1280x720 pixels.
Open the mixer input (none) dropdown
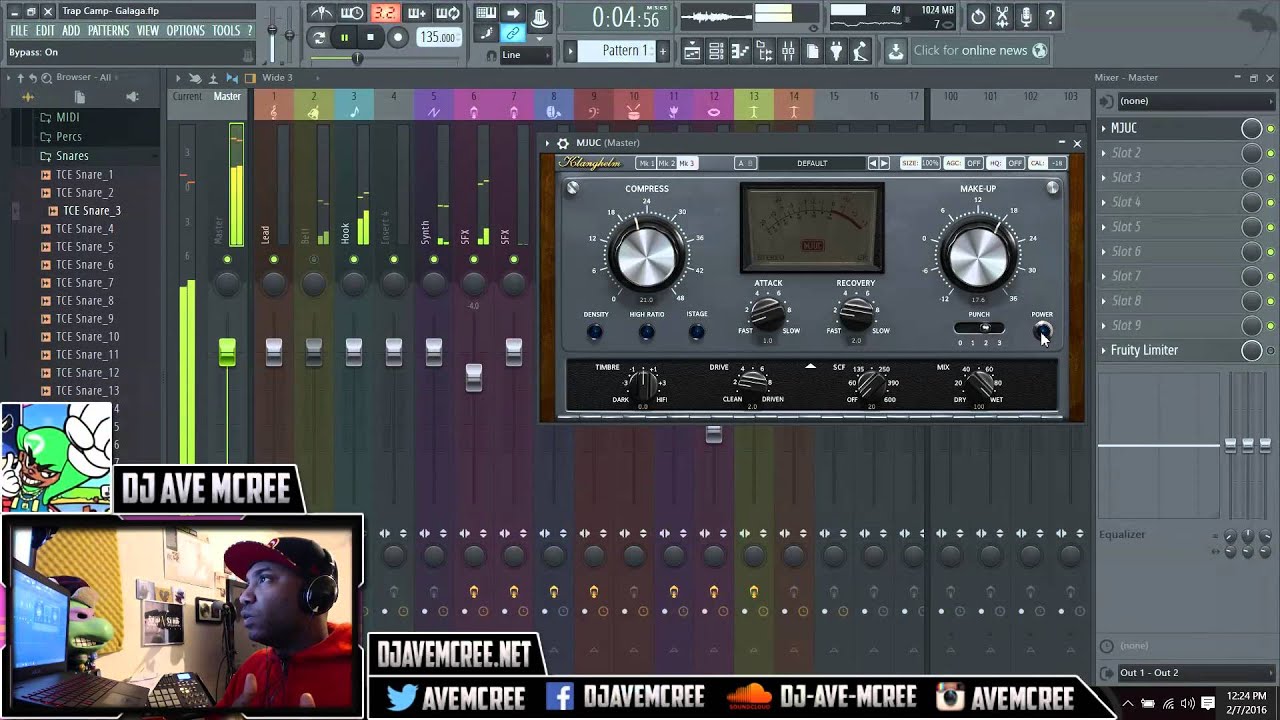(1195, 101)
